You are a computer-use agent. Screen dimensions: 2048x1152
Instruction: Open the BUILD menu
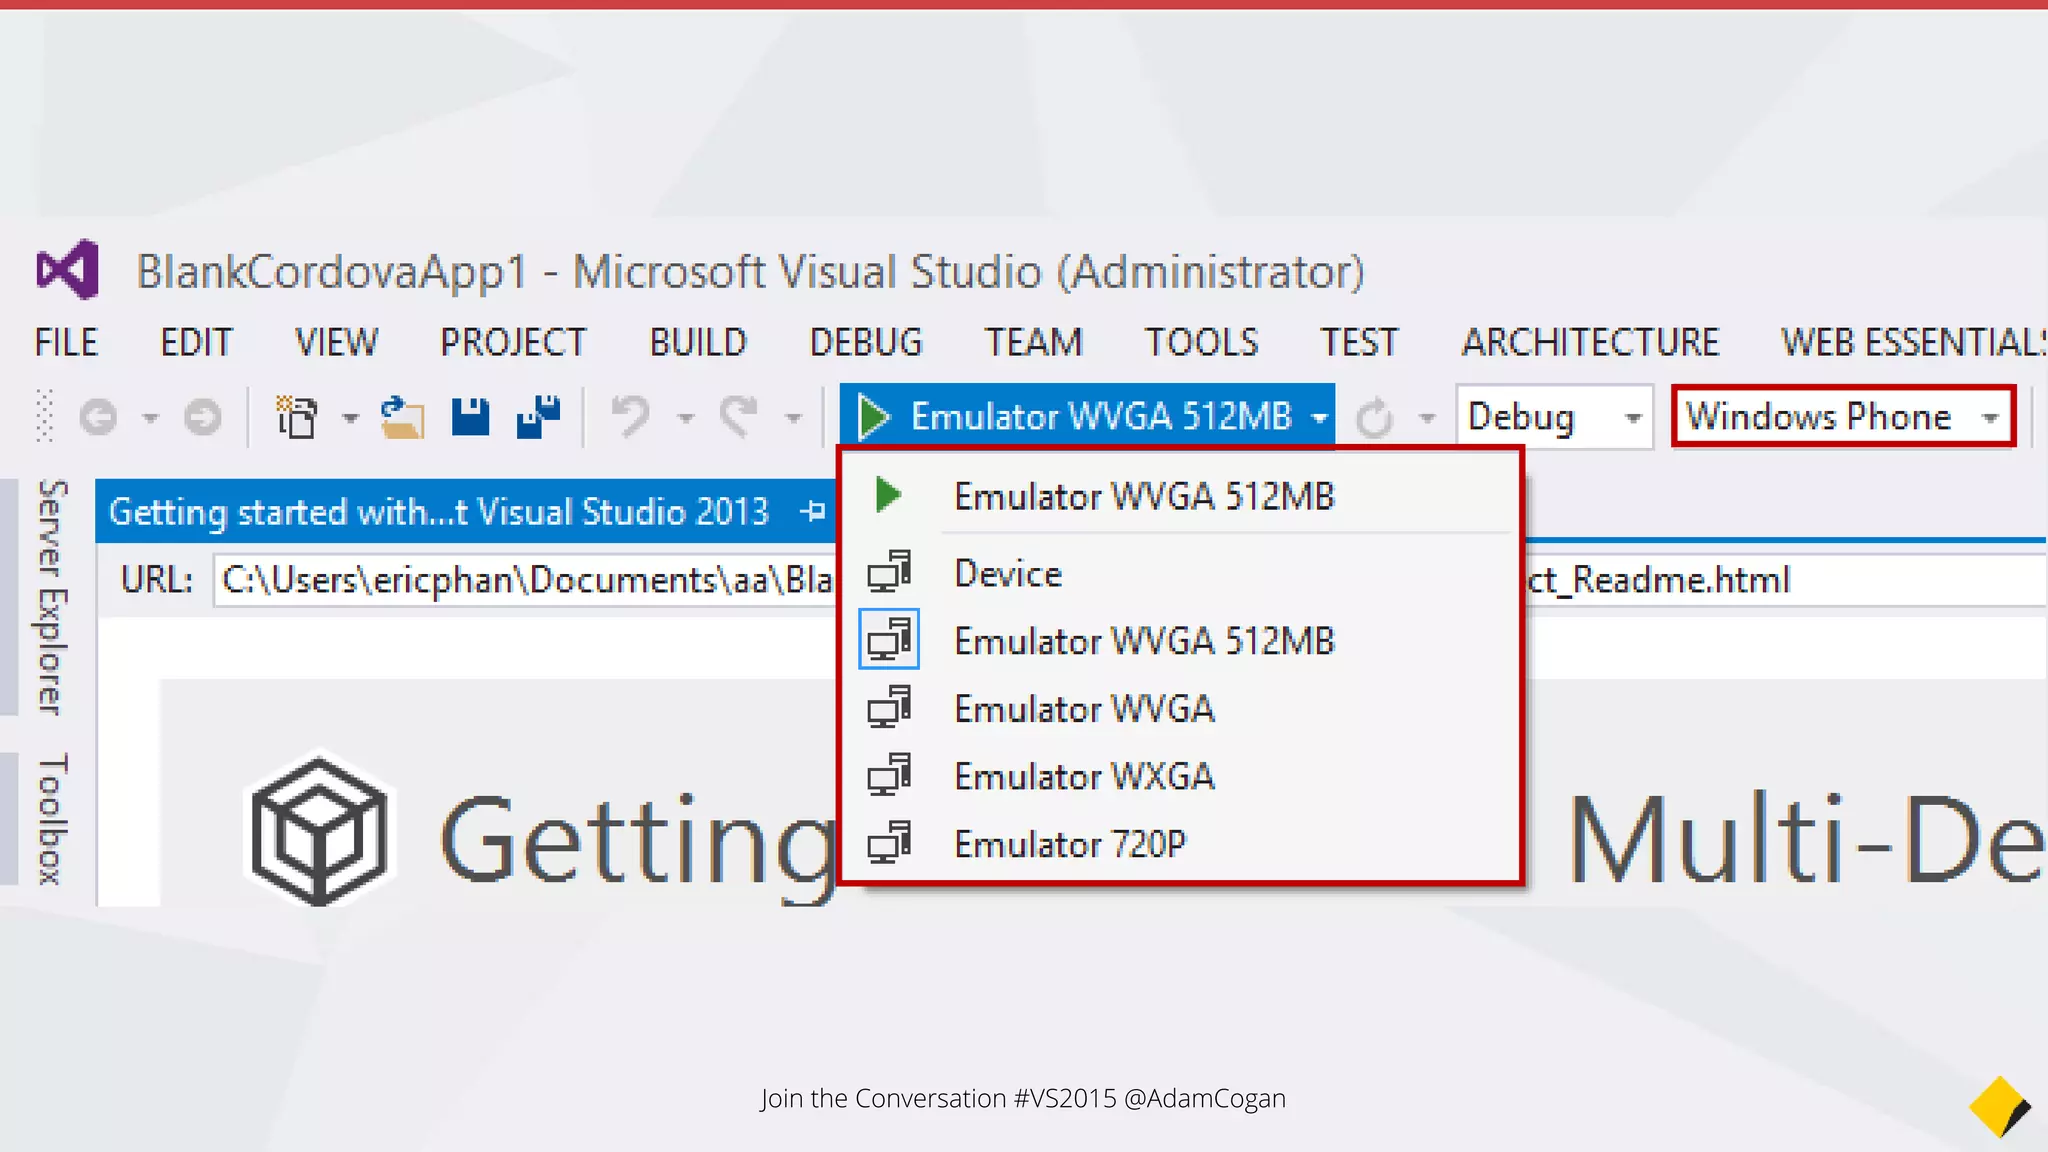tap(698, 342)
